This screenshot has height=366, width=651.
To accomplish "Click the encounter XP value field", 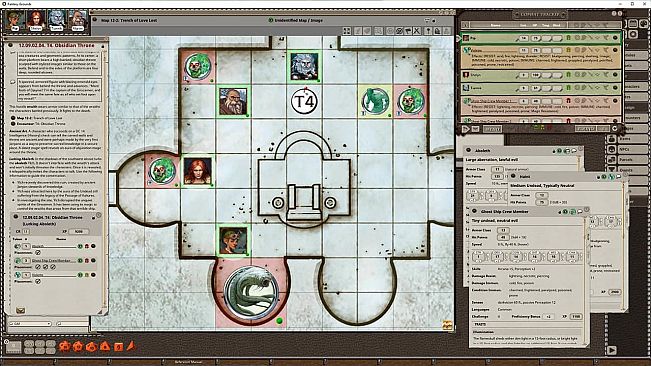I will (78, 232).
